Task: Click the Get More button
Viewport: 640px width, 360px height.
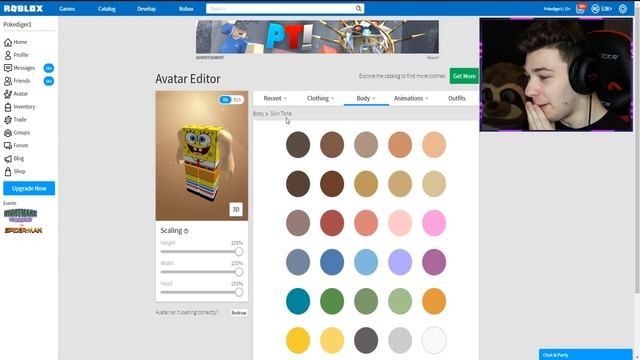Action: (464, 76)
